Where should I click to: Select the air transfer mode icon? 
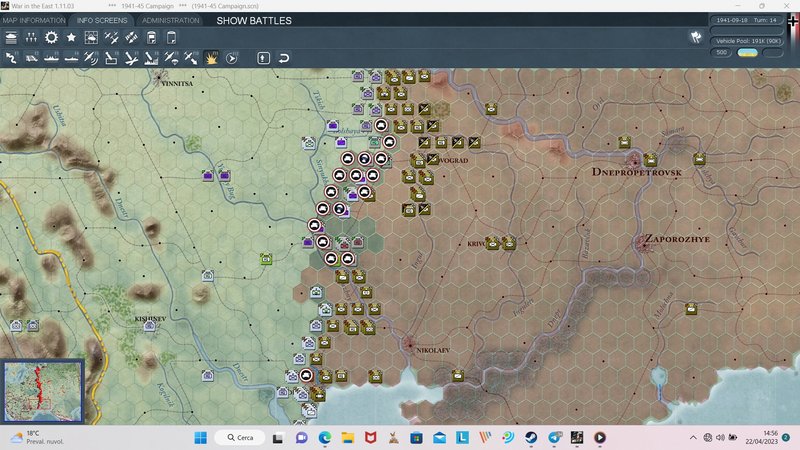click(191, 58)
